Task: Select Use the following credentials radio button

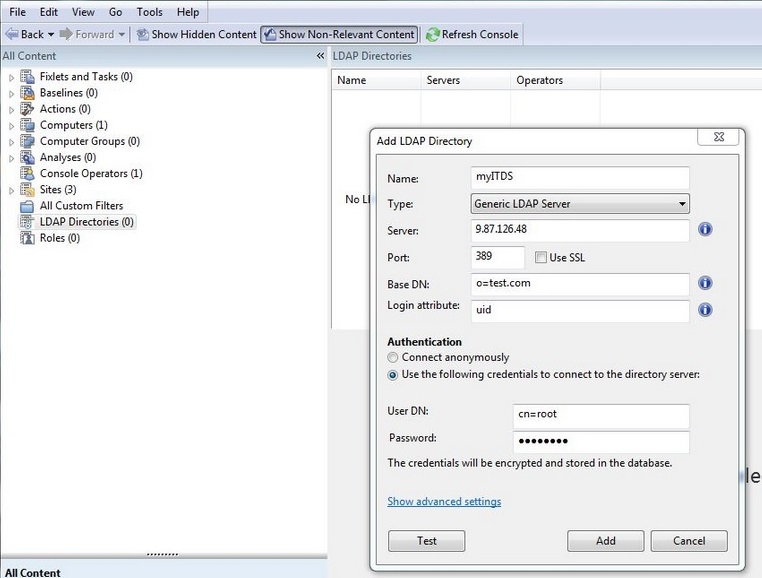Action: click(x=393, y=375)
